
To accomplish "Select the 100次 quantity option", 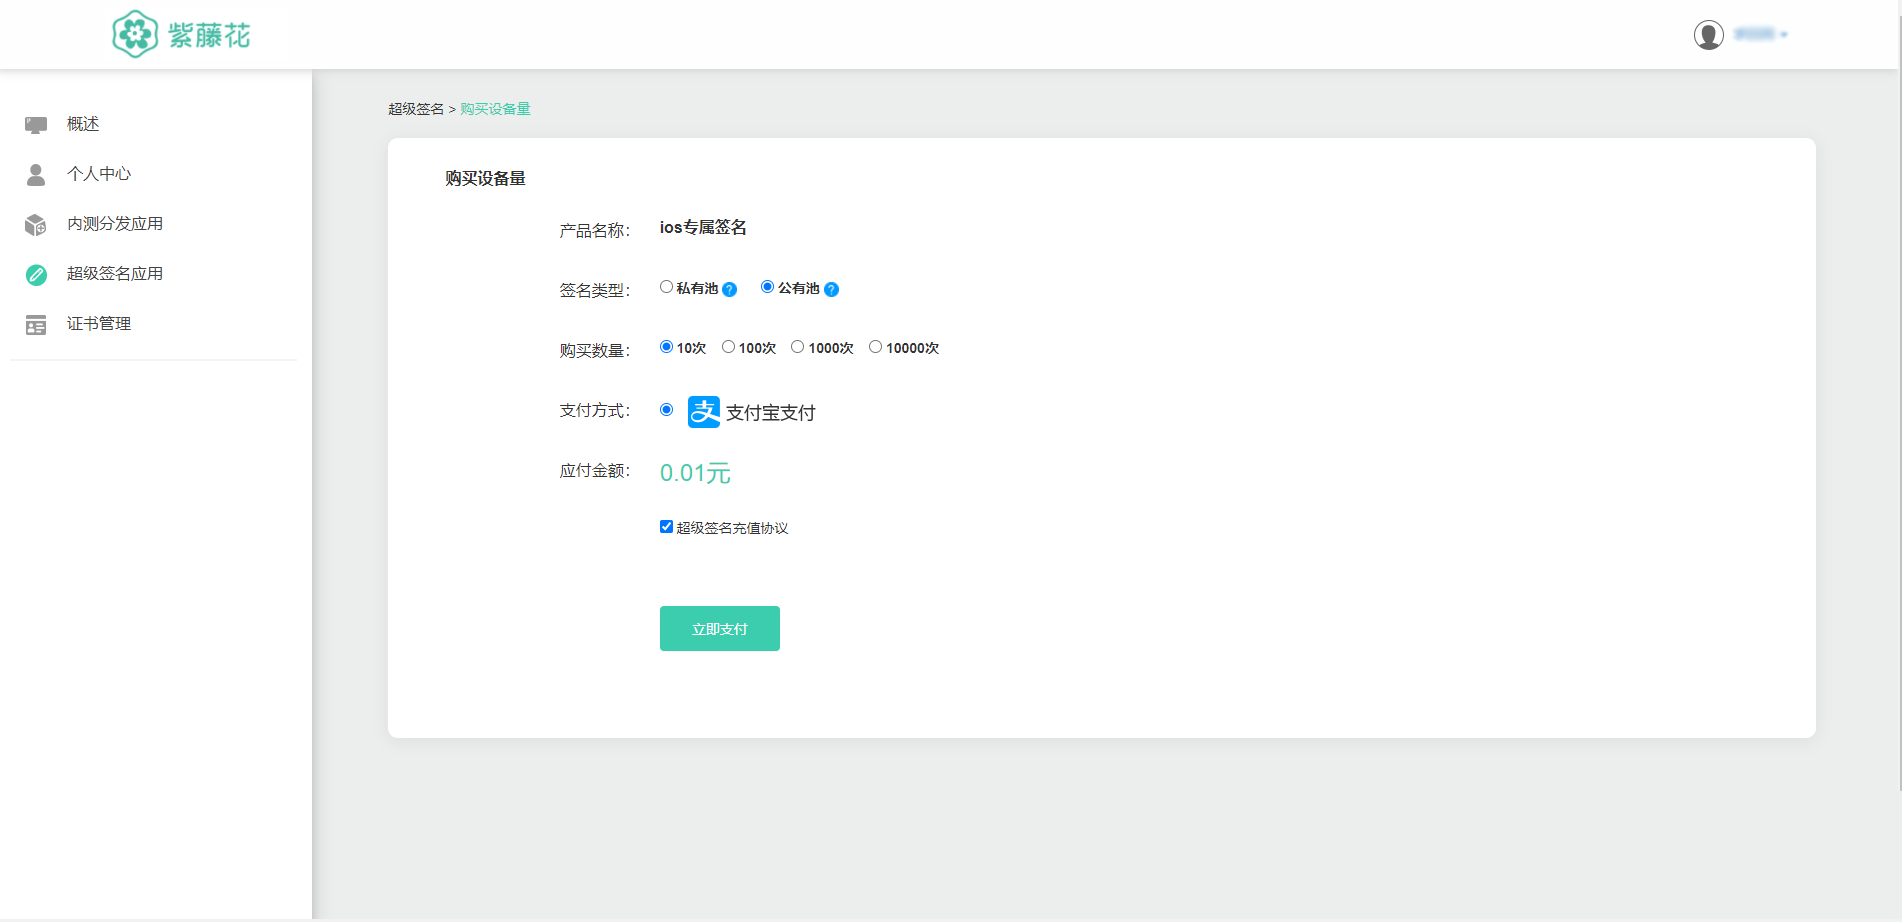I will (728, 346).
